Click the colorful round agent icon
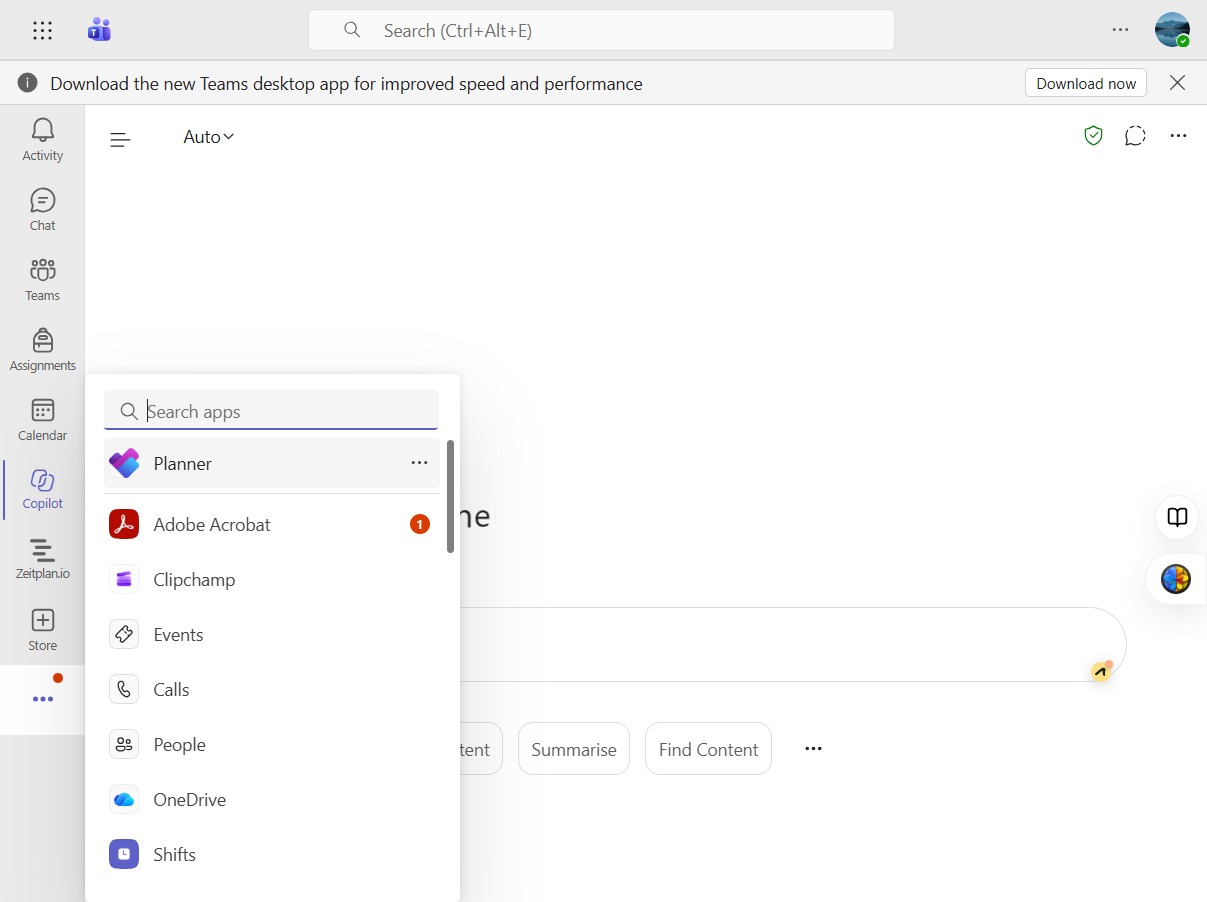This screenshot has height=902, width=1207. (x=1176, y=579)
